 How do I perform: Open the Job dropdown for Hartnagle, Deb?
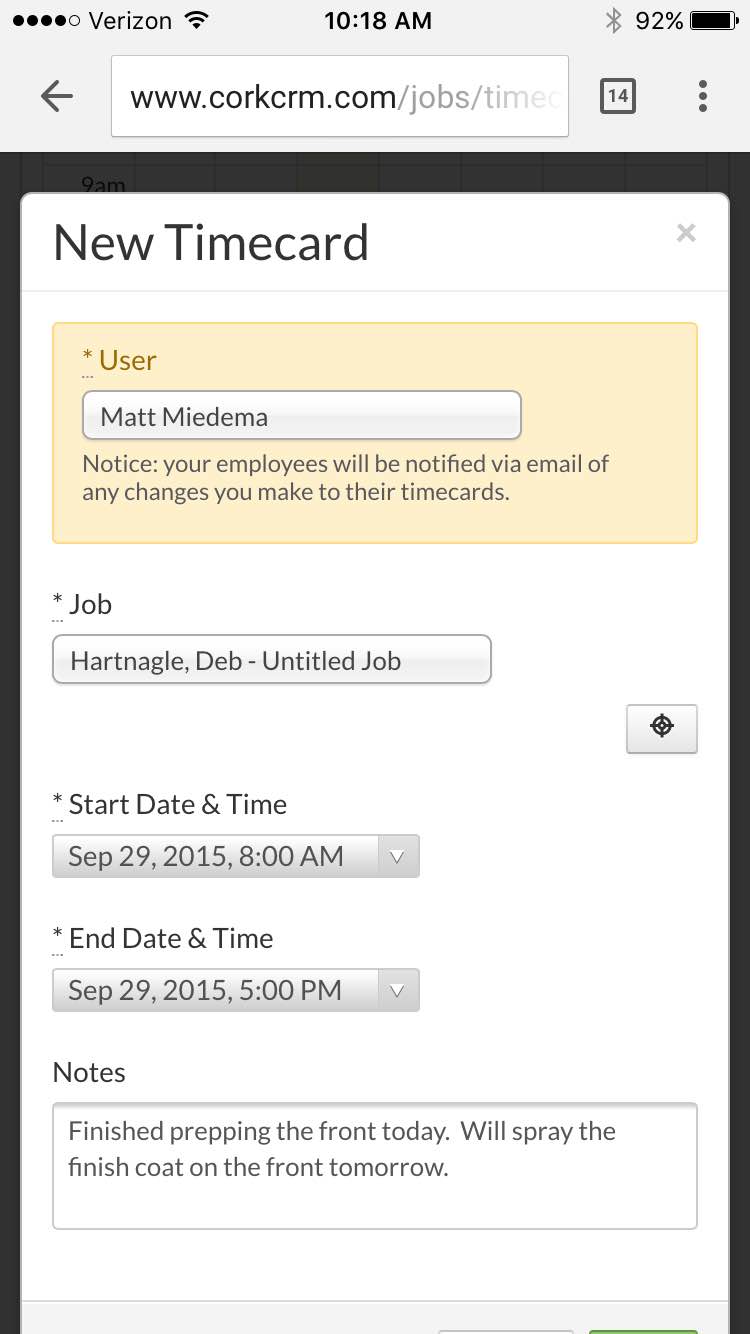click(x=271, y=660)
